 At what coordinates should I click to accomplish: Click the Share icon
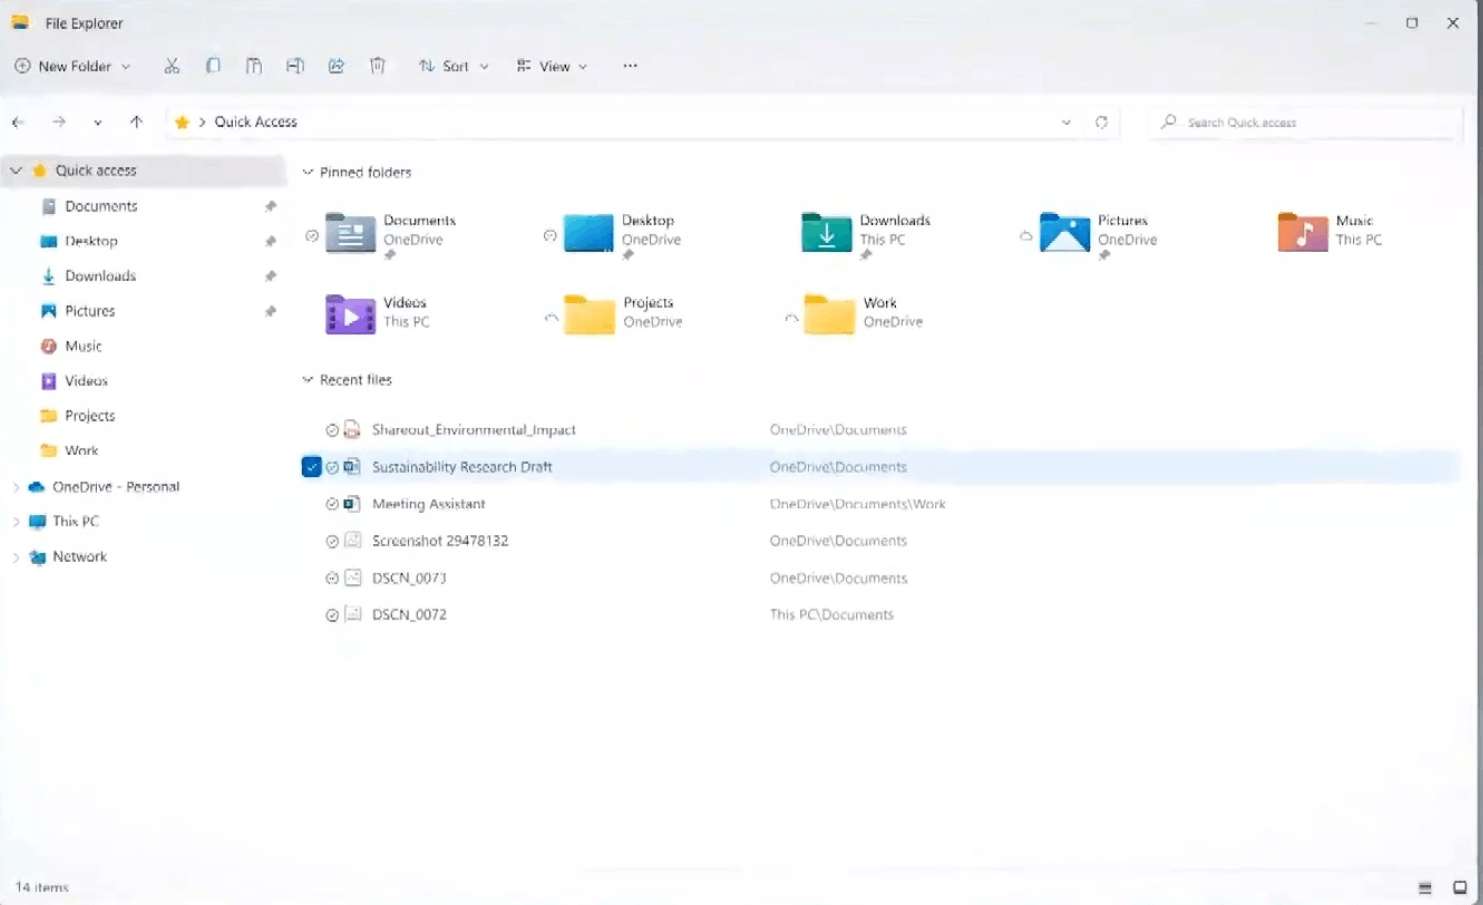click(336, 65)
